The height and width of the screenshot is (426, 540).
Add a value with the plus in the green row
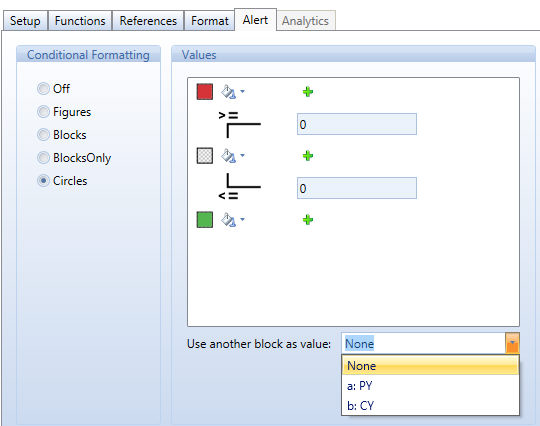click(308, 220)
